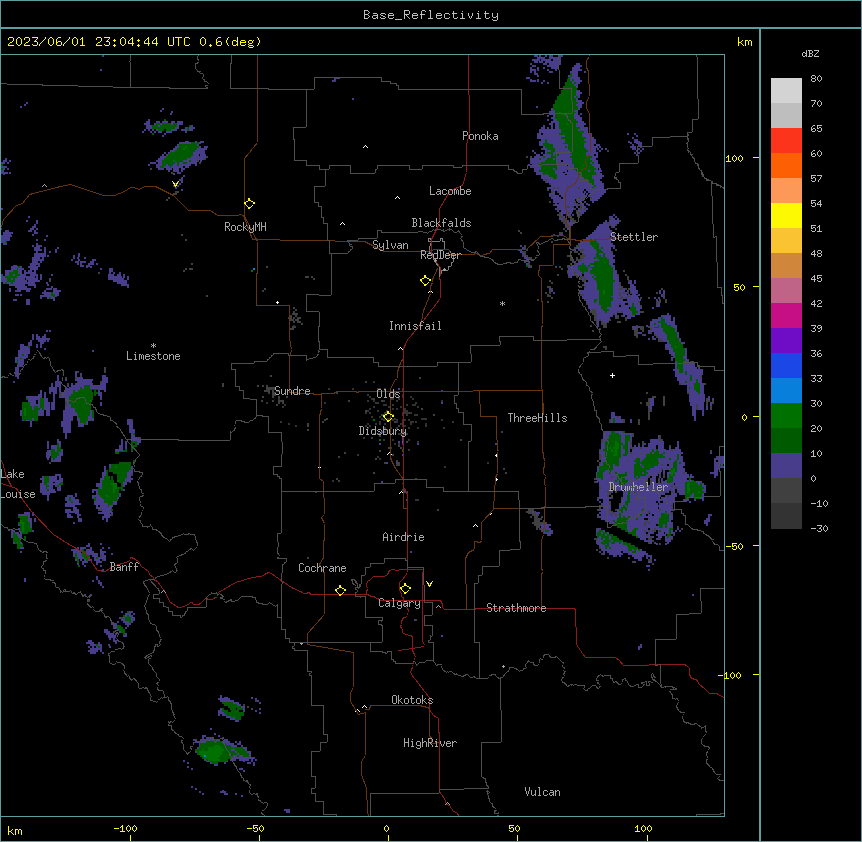Click the Strathmore label

516,608
